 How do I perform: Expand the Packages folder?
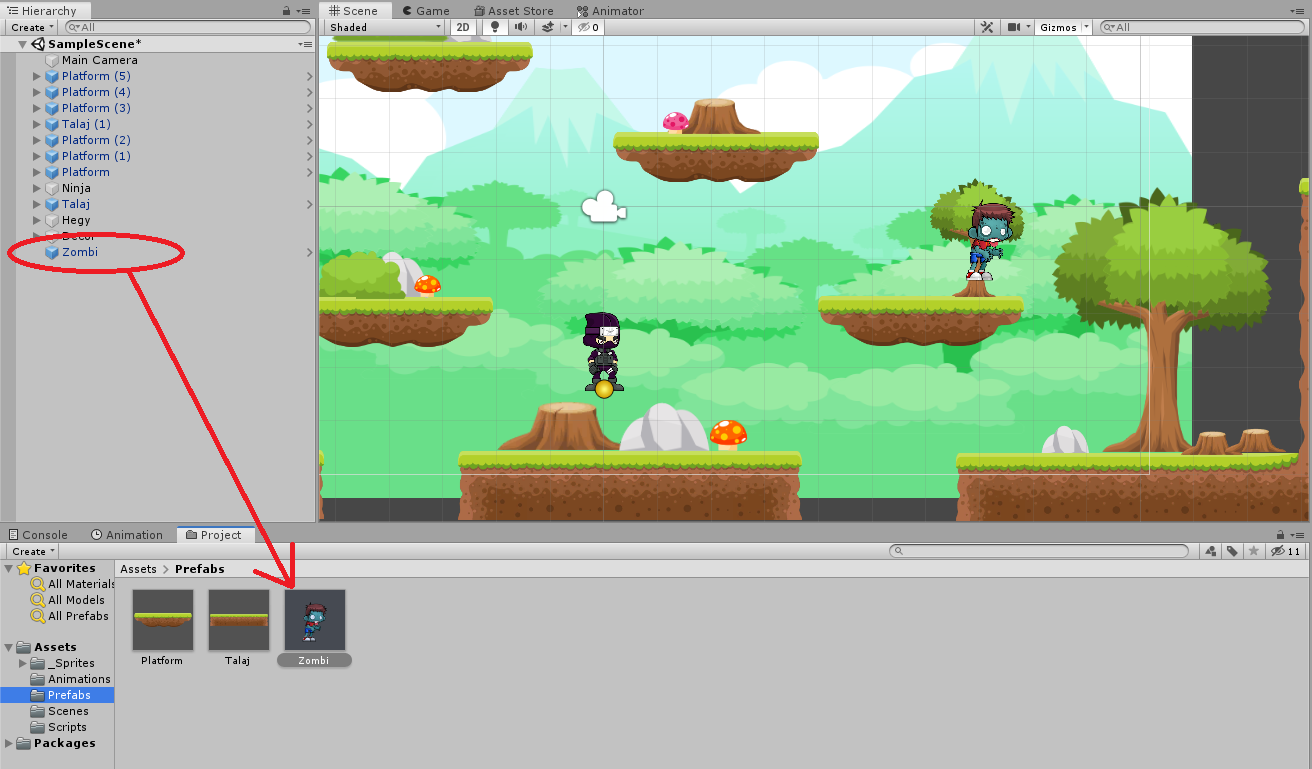[9, 743]
